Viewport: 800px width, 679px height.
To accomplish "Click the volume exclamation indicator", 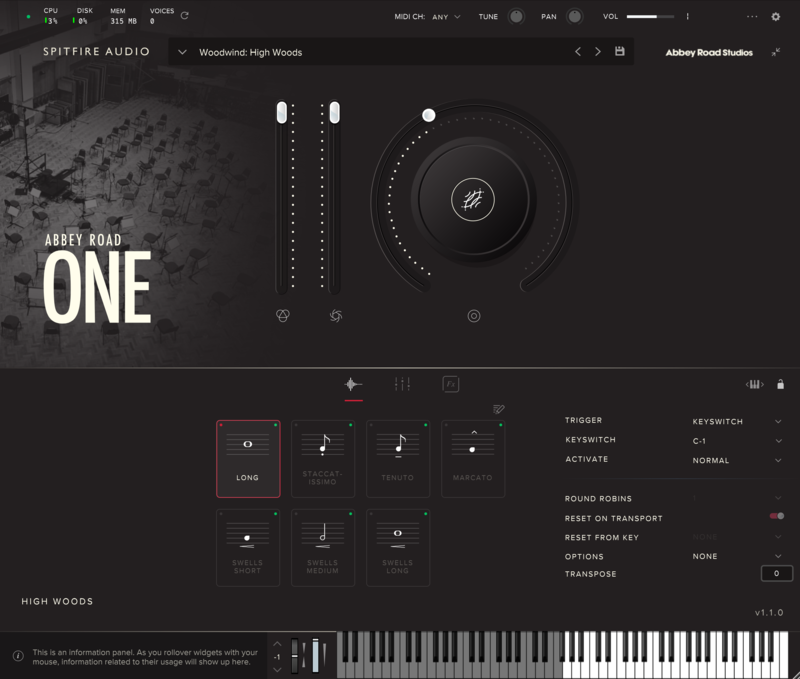I will pos(688,17).
